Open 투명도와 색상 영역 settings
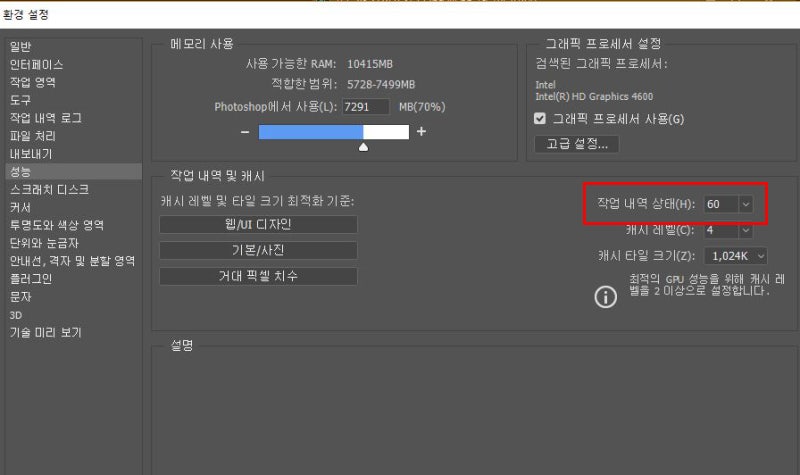This screenshot has height=475, width=800. pyautogui.click(x=57, y=225)
